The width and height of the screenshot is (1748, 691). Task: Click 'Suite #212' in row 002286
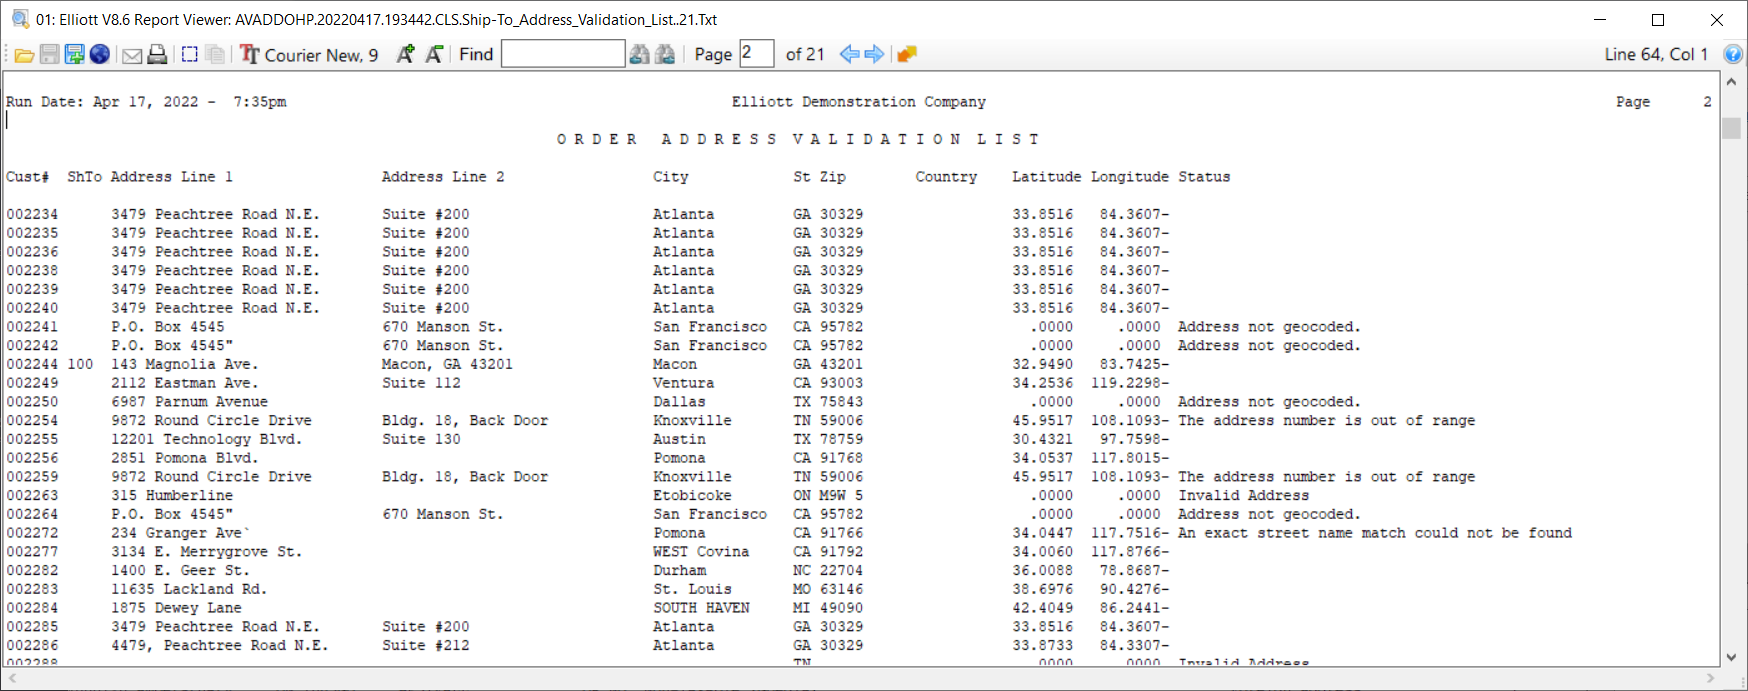coord(425,646)
